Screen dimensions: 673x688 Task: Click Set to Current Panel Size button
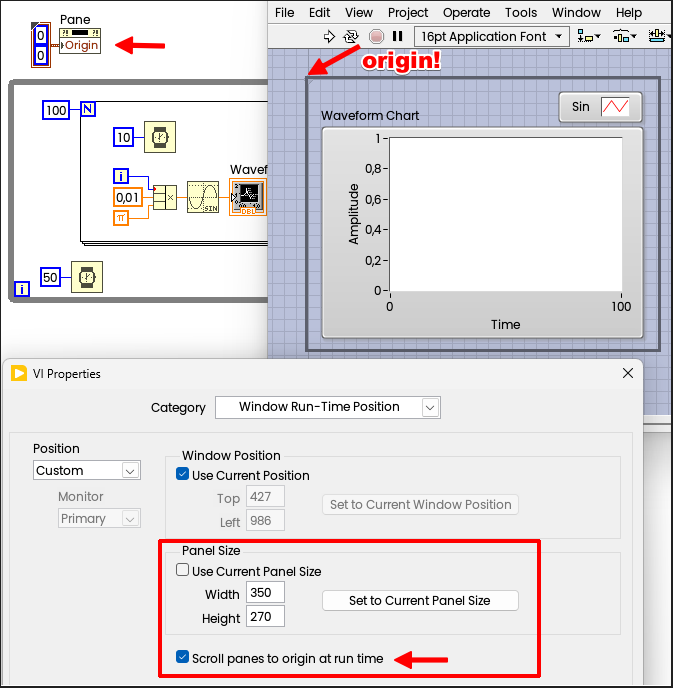click(x=420, y=600)
